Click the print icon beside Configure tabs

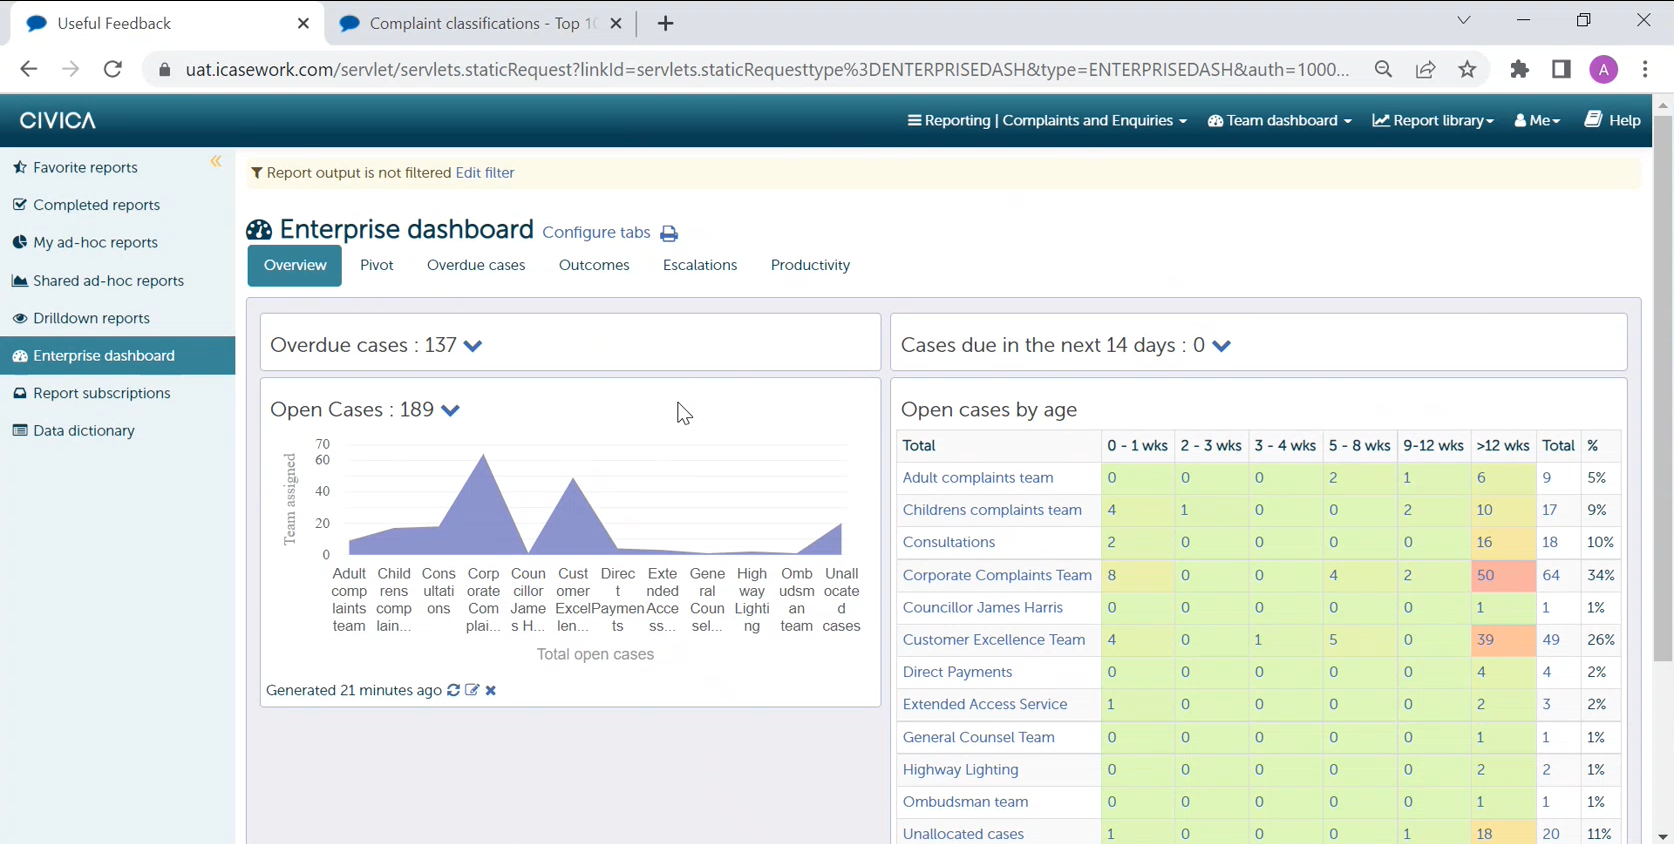(669, 234)
